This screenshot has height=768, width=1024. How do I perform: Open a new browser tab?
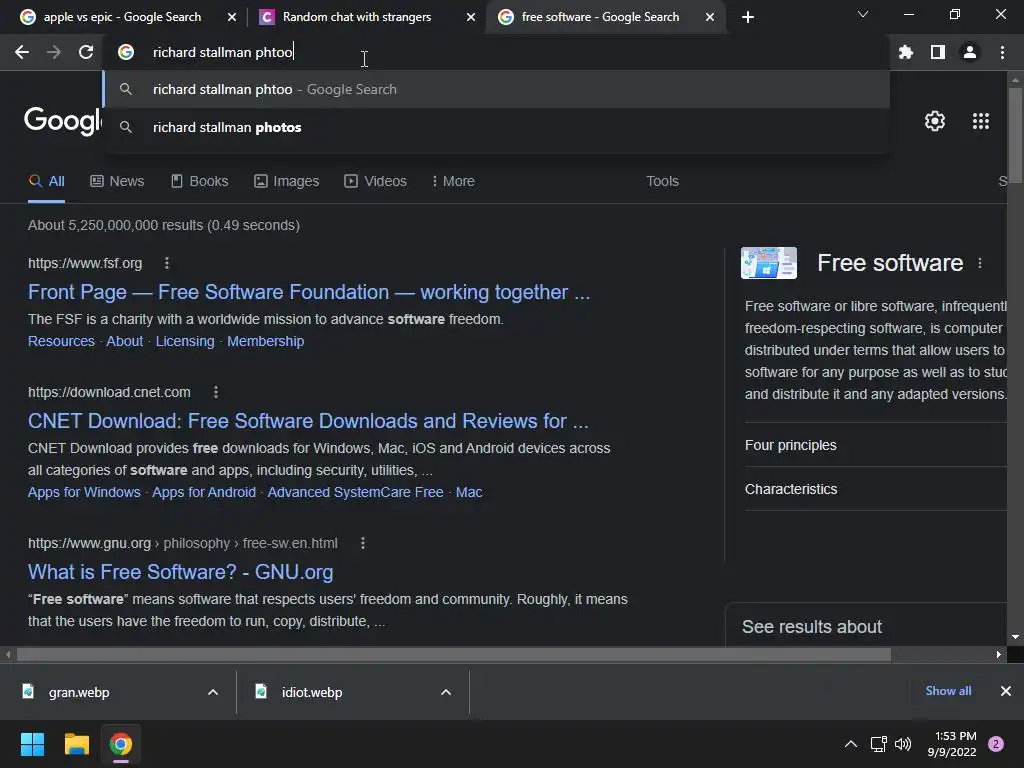[748, 17]
